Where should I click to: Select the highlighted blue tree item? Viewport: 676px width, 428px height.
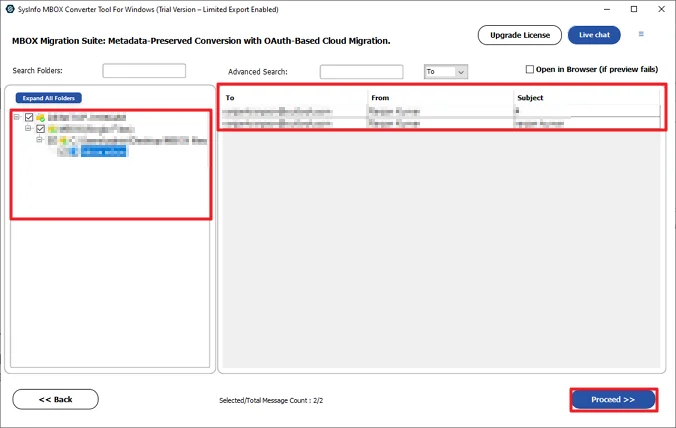(x=103, y=151)
